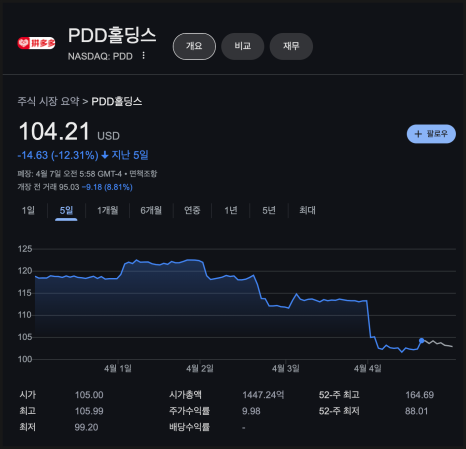Select the 5일 time range
The width and height of the screenshot is (466, 449).
tap(66, 210)
